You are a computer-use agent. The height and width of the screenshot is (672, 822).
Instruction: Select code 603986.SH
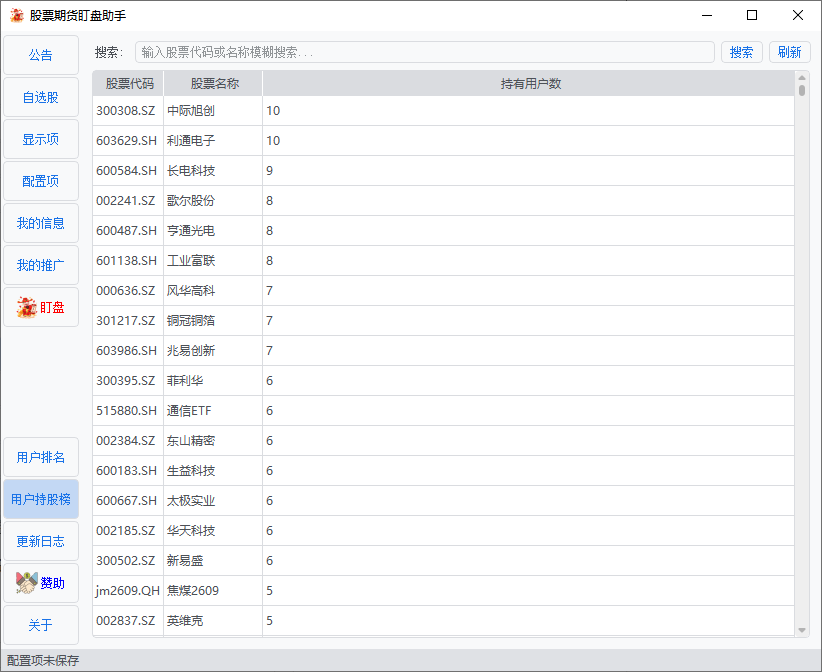[x=126, y=351]
